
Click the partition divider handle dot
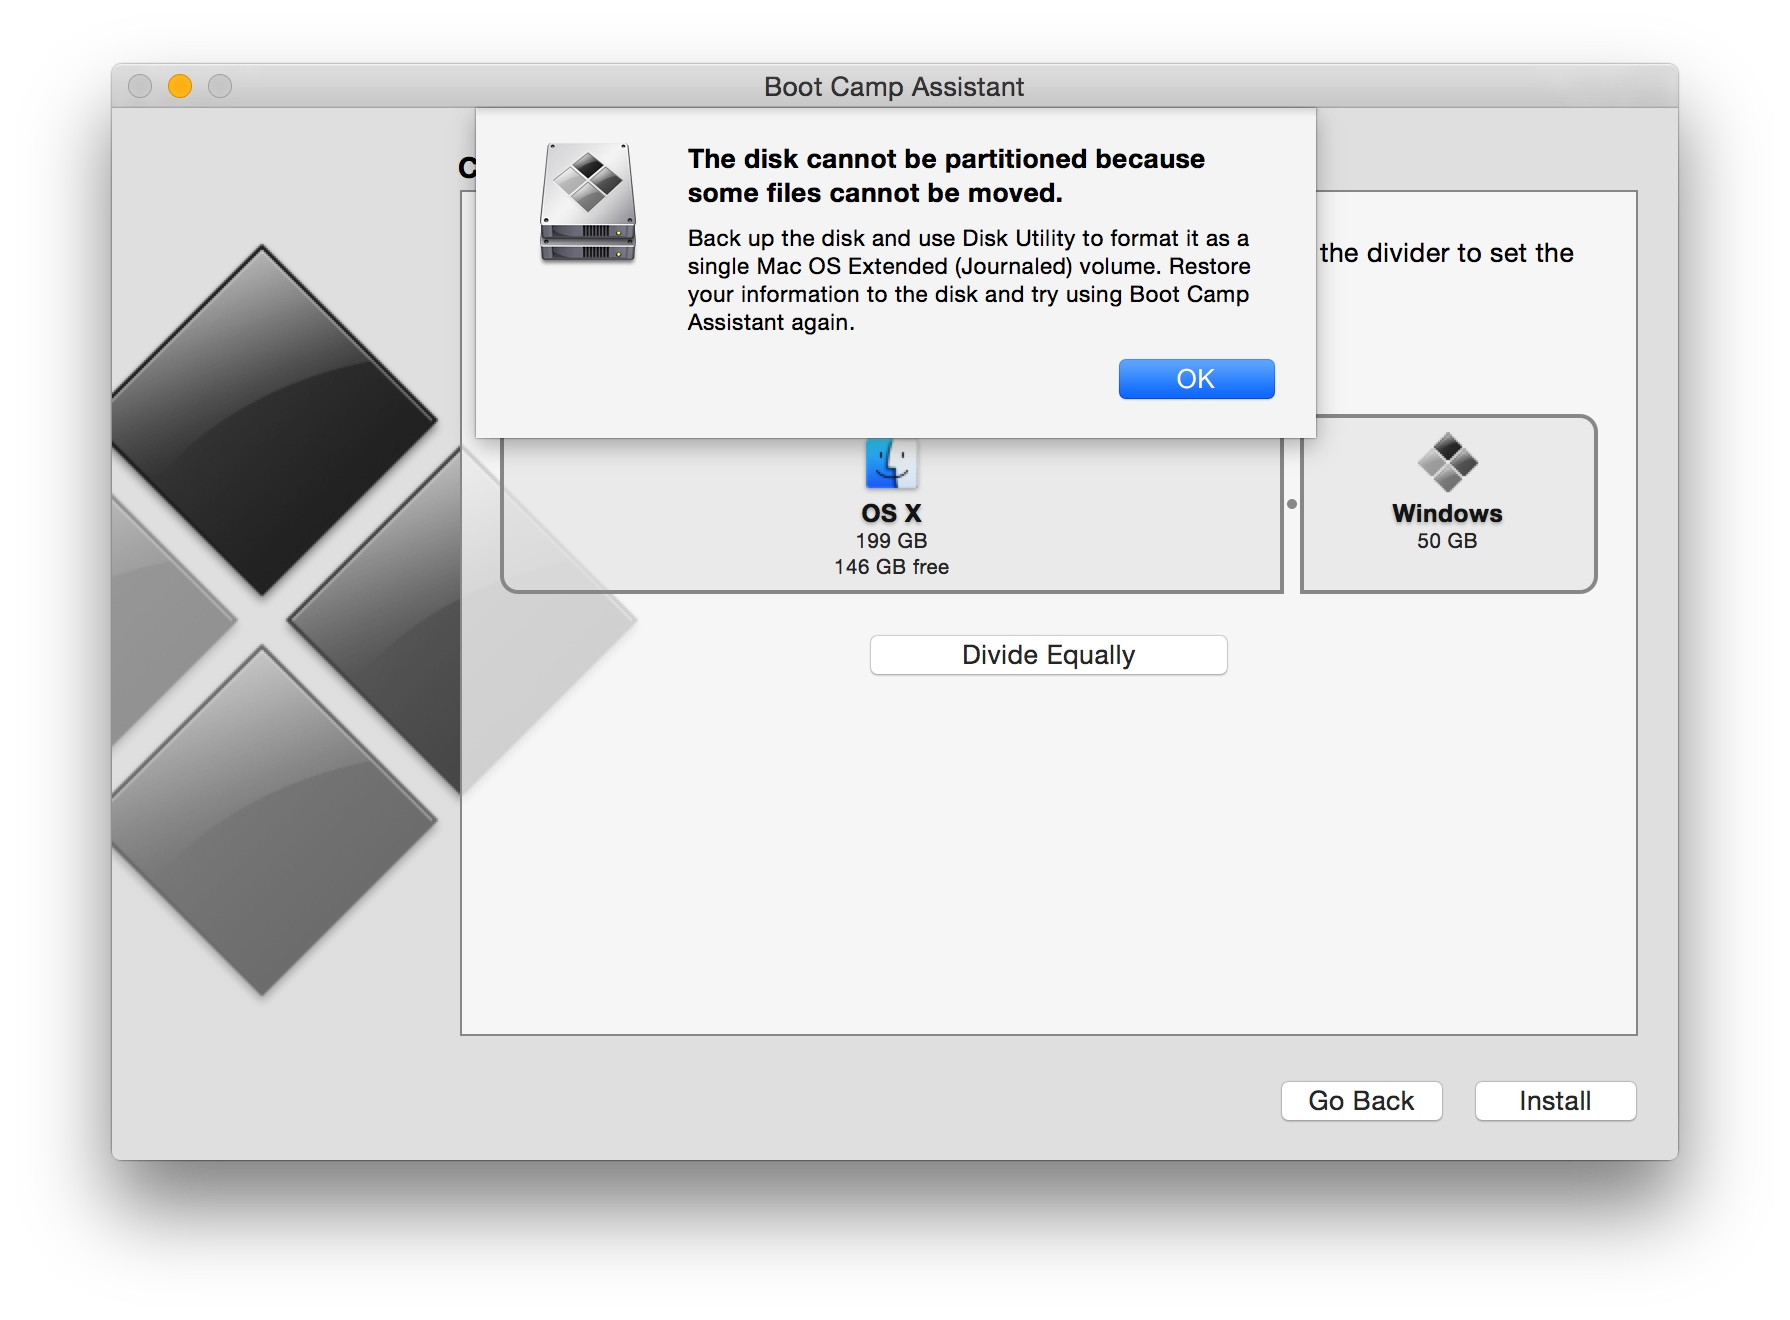click(x=1292, y=504)
